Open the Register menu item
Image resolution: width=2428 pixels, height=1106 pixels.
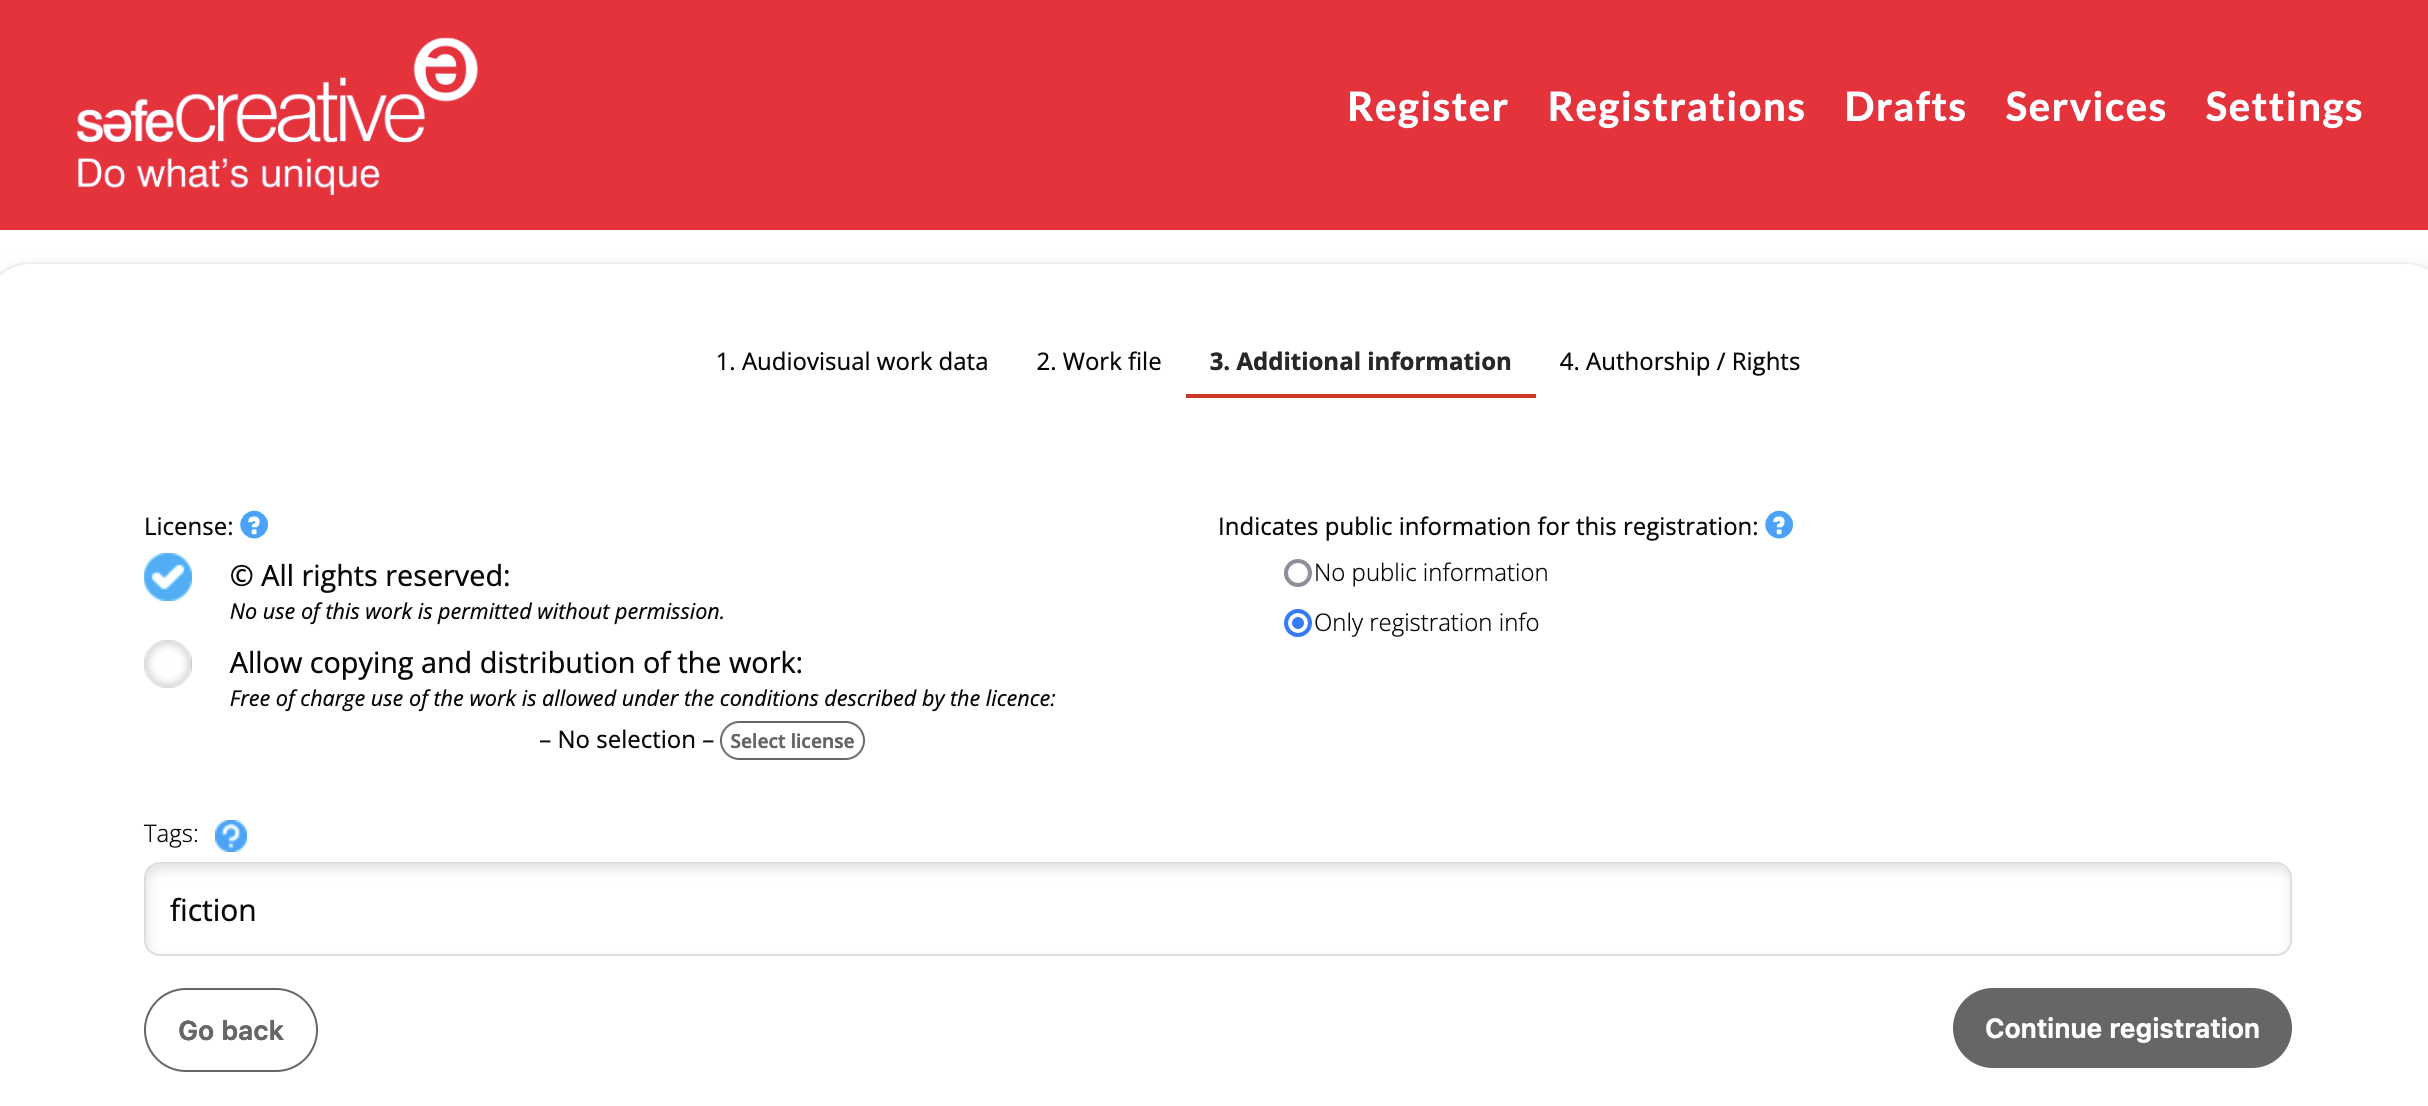[1427, 107]
